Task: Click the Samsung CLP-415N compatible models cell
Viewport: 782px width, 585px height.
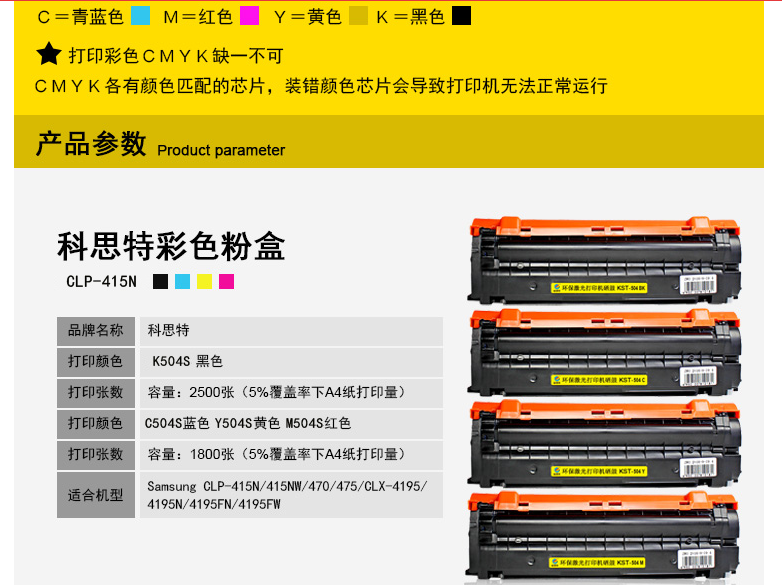Action: [x=291, y=495]
